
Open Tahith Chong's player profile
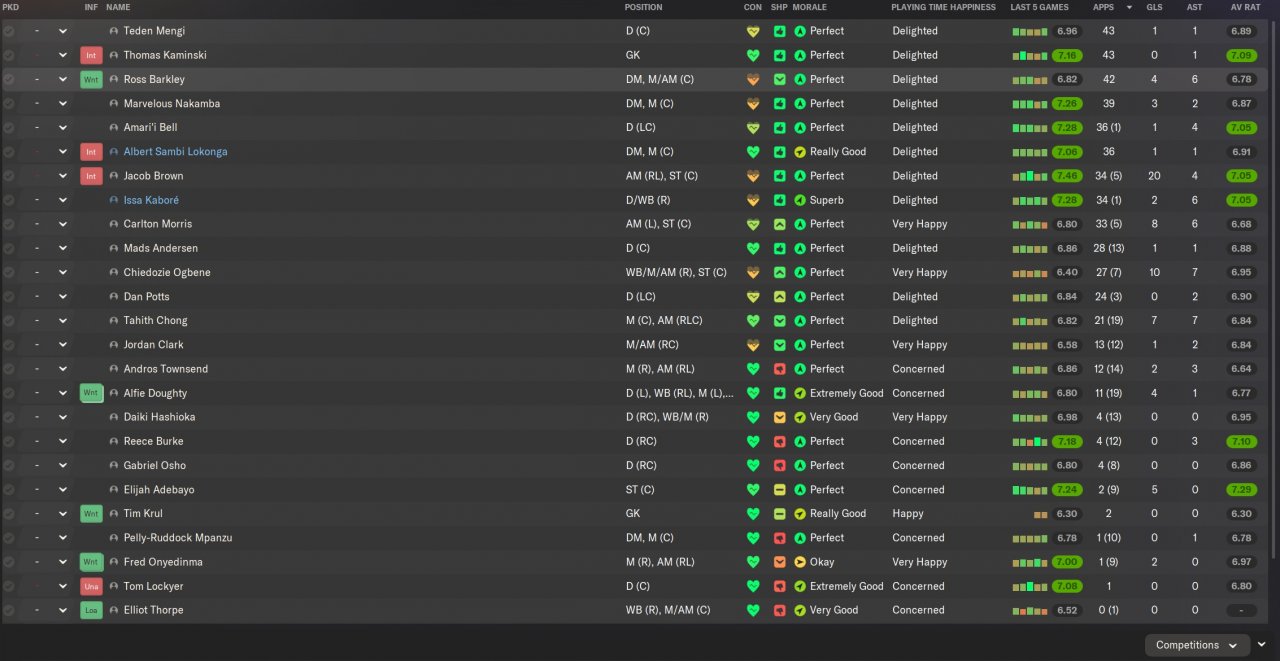click(155, 321)
